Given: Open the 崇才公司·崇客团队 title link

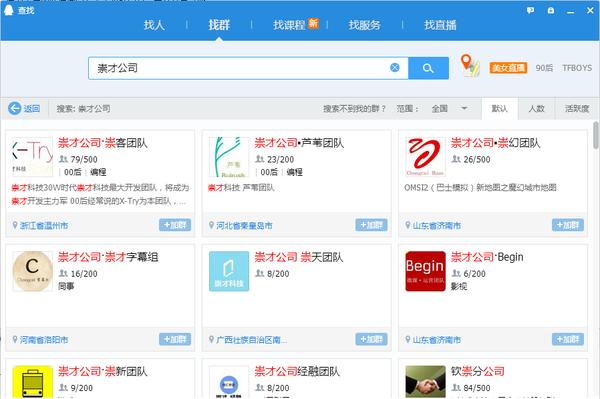Looking at the screenshot, I should tap(103, 143).
